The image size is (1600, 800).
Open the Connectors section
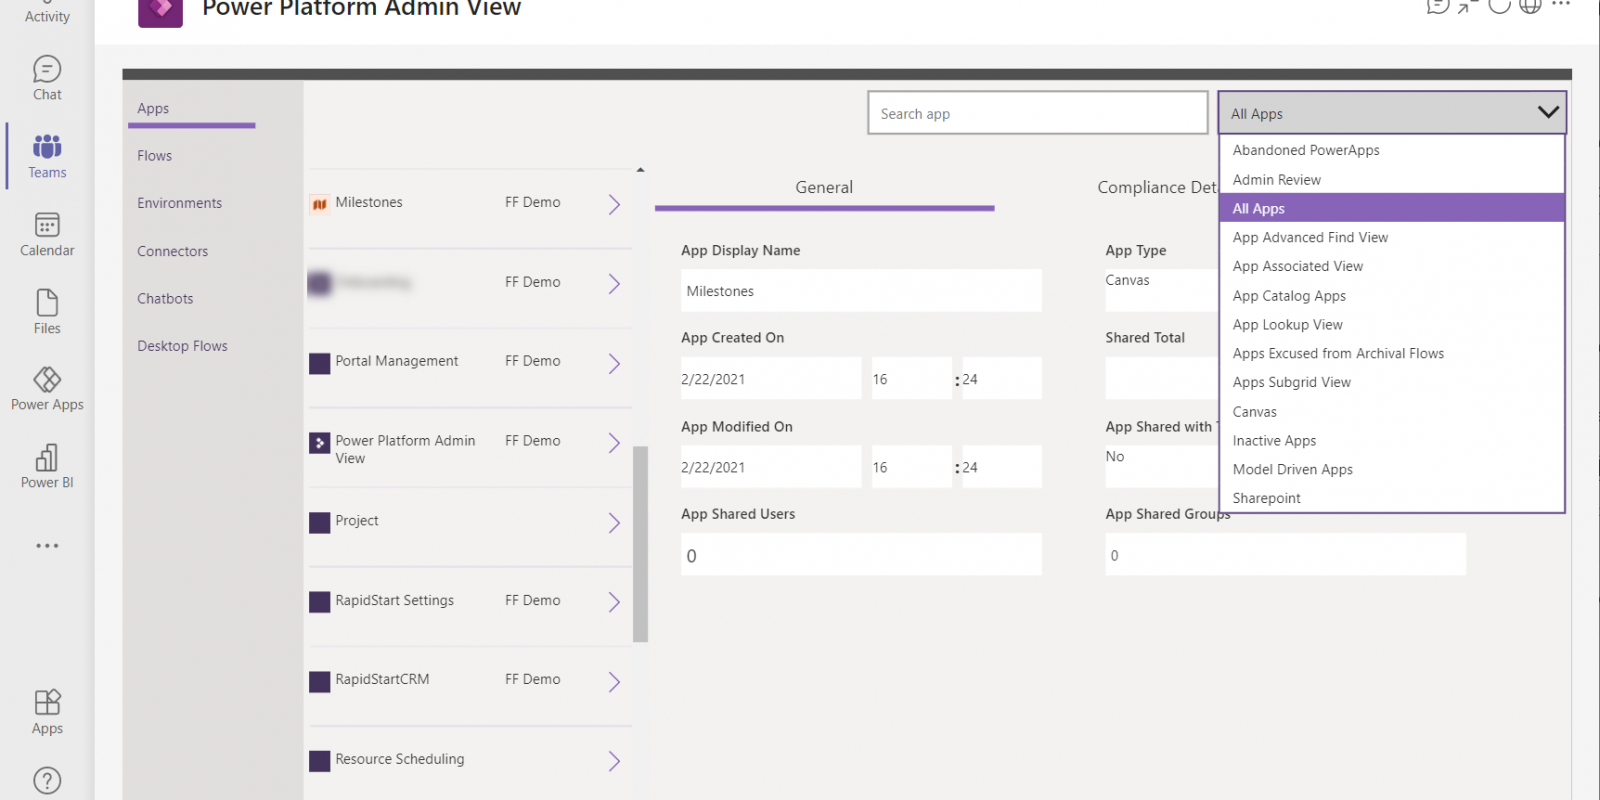click(172, 251)
